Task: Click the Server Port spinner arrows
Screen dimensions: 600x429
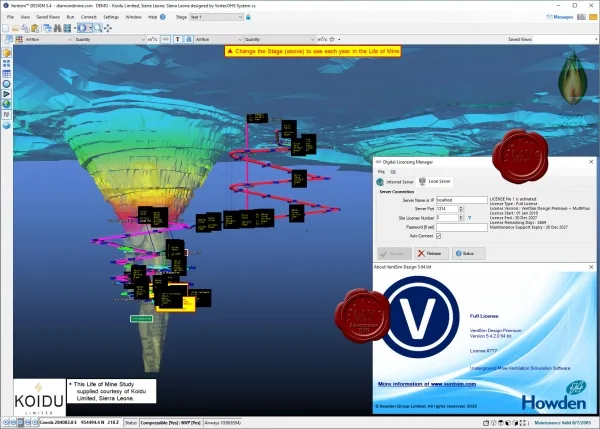Action: 461,209
